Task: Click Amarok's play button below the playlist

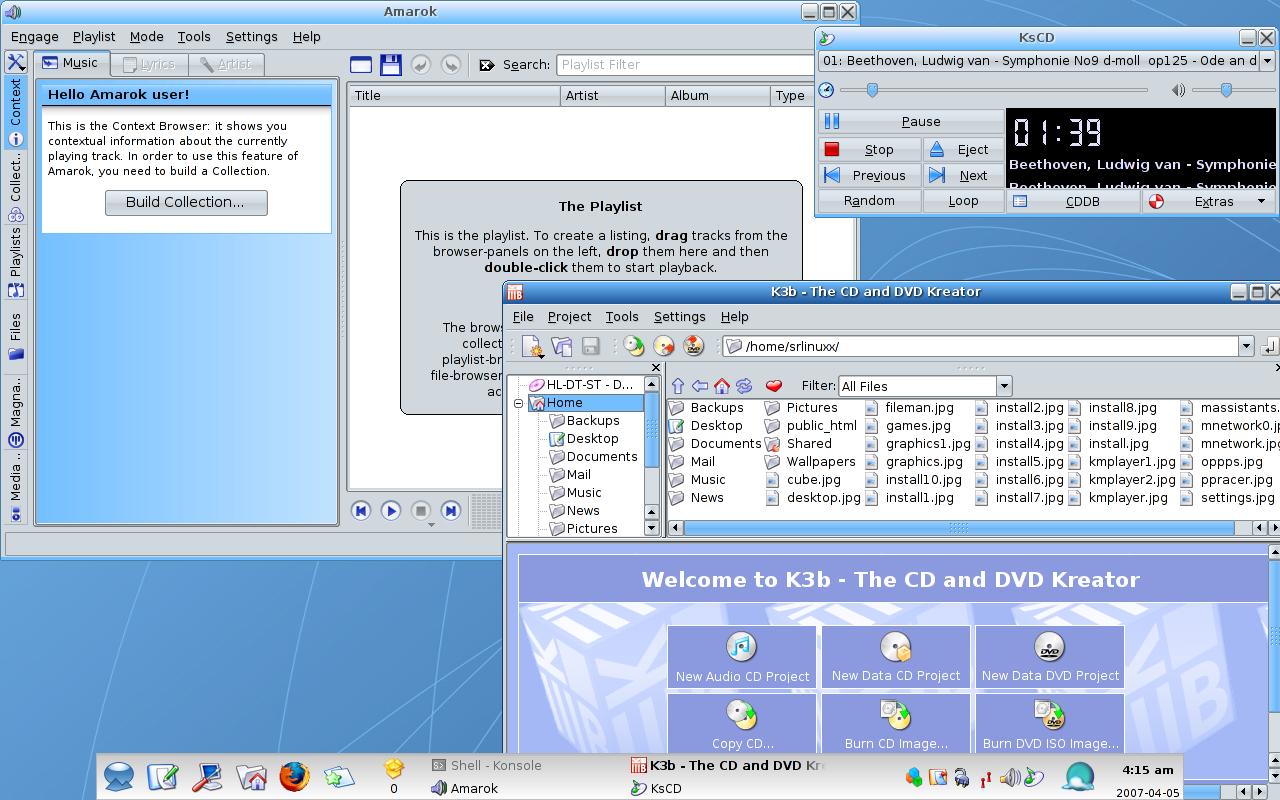Action: coord(391,510)
